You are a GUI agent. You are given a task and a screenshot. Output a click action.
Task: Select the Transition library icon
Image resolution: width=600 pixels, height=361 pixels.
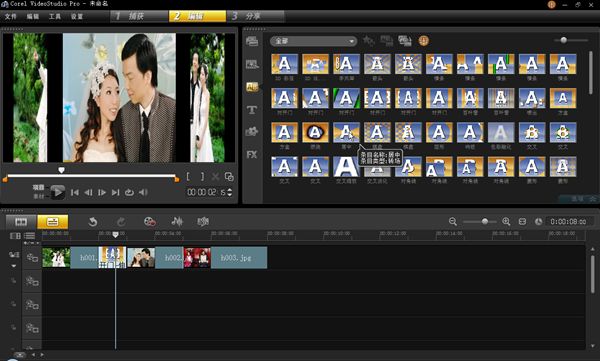click(252, 87)
